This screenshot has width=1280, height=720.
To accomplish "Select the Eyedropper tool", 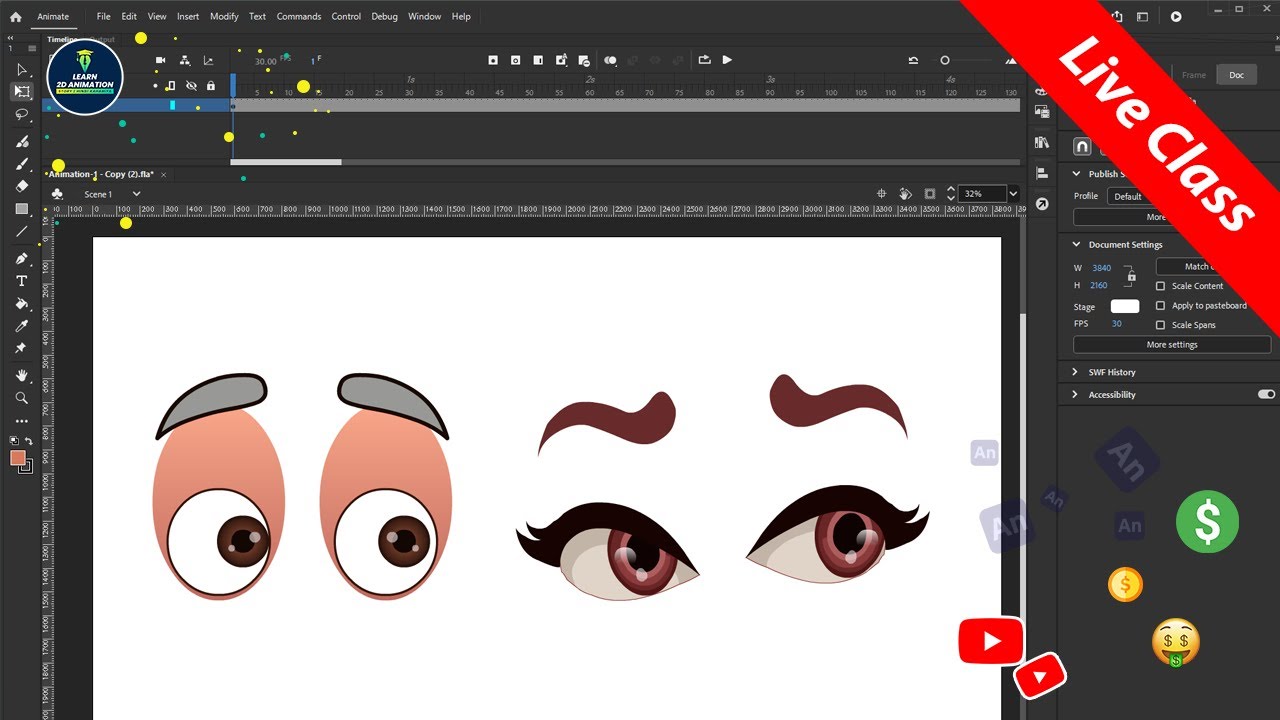I will tap(21, 326).
